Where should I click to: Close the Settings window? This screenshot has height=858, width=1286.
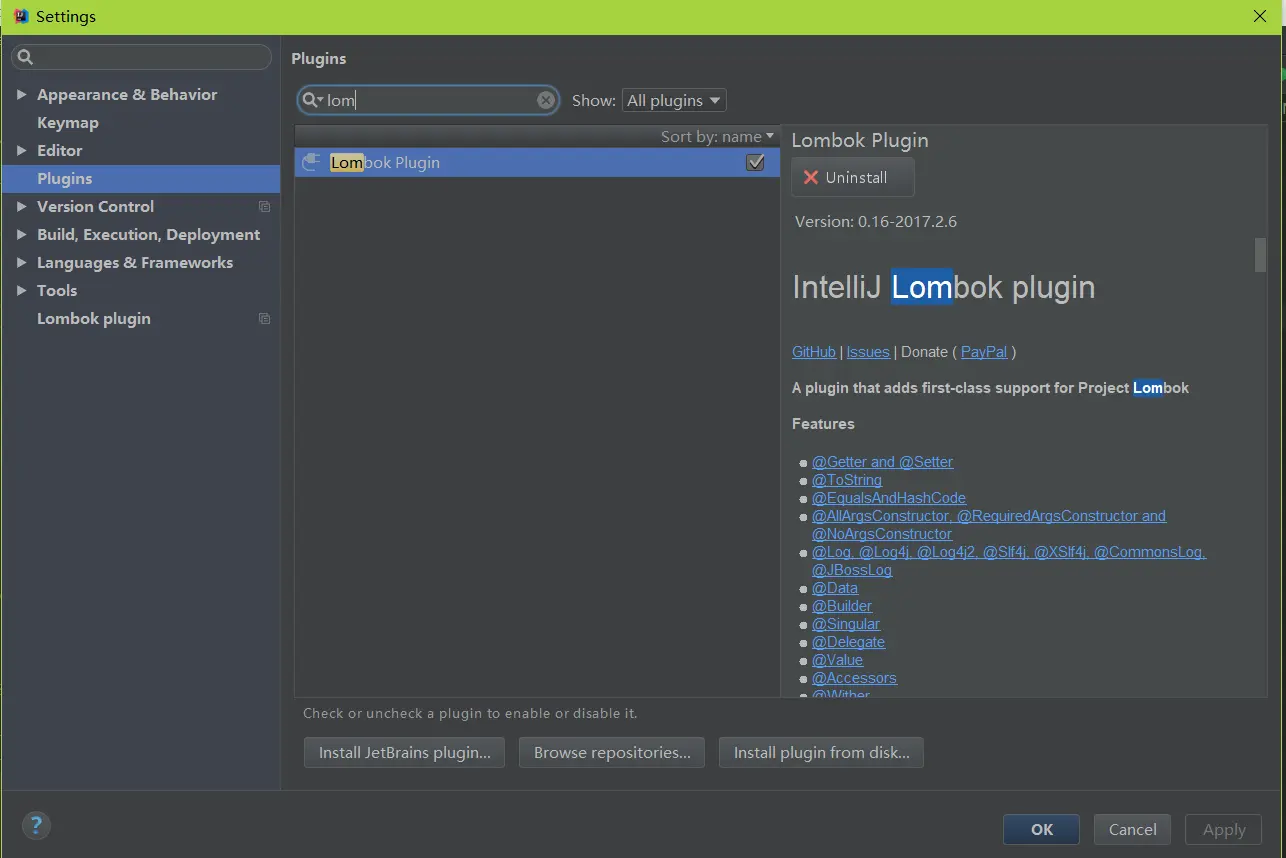1260,16
